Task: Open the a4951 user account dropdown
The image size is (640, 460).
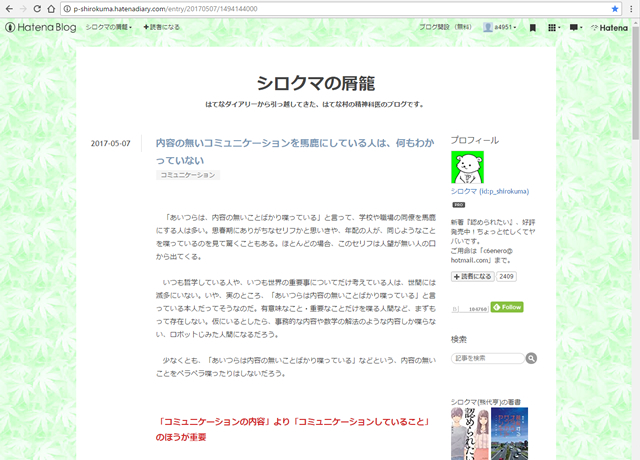Action: 500,27
